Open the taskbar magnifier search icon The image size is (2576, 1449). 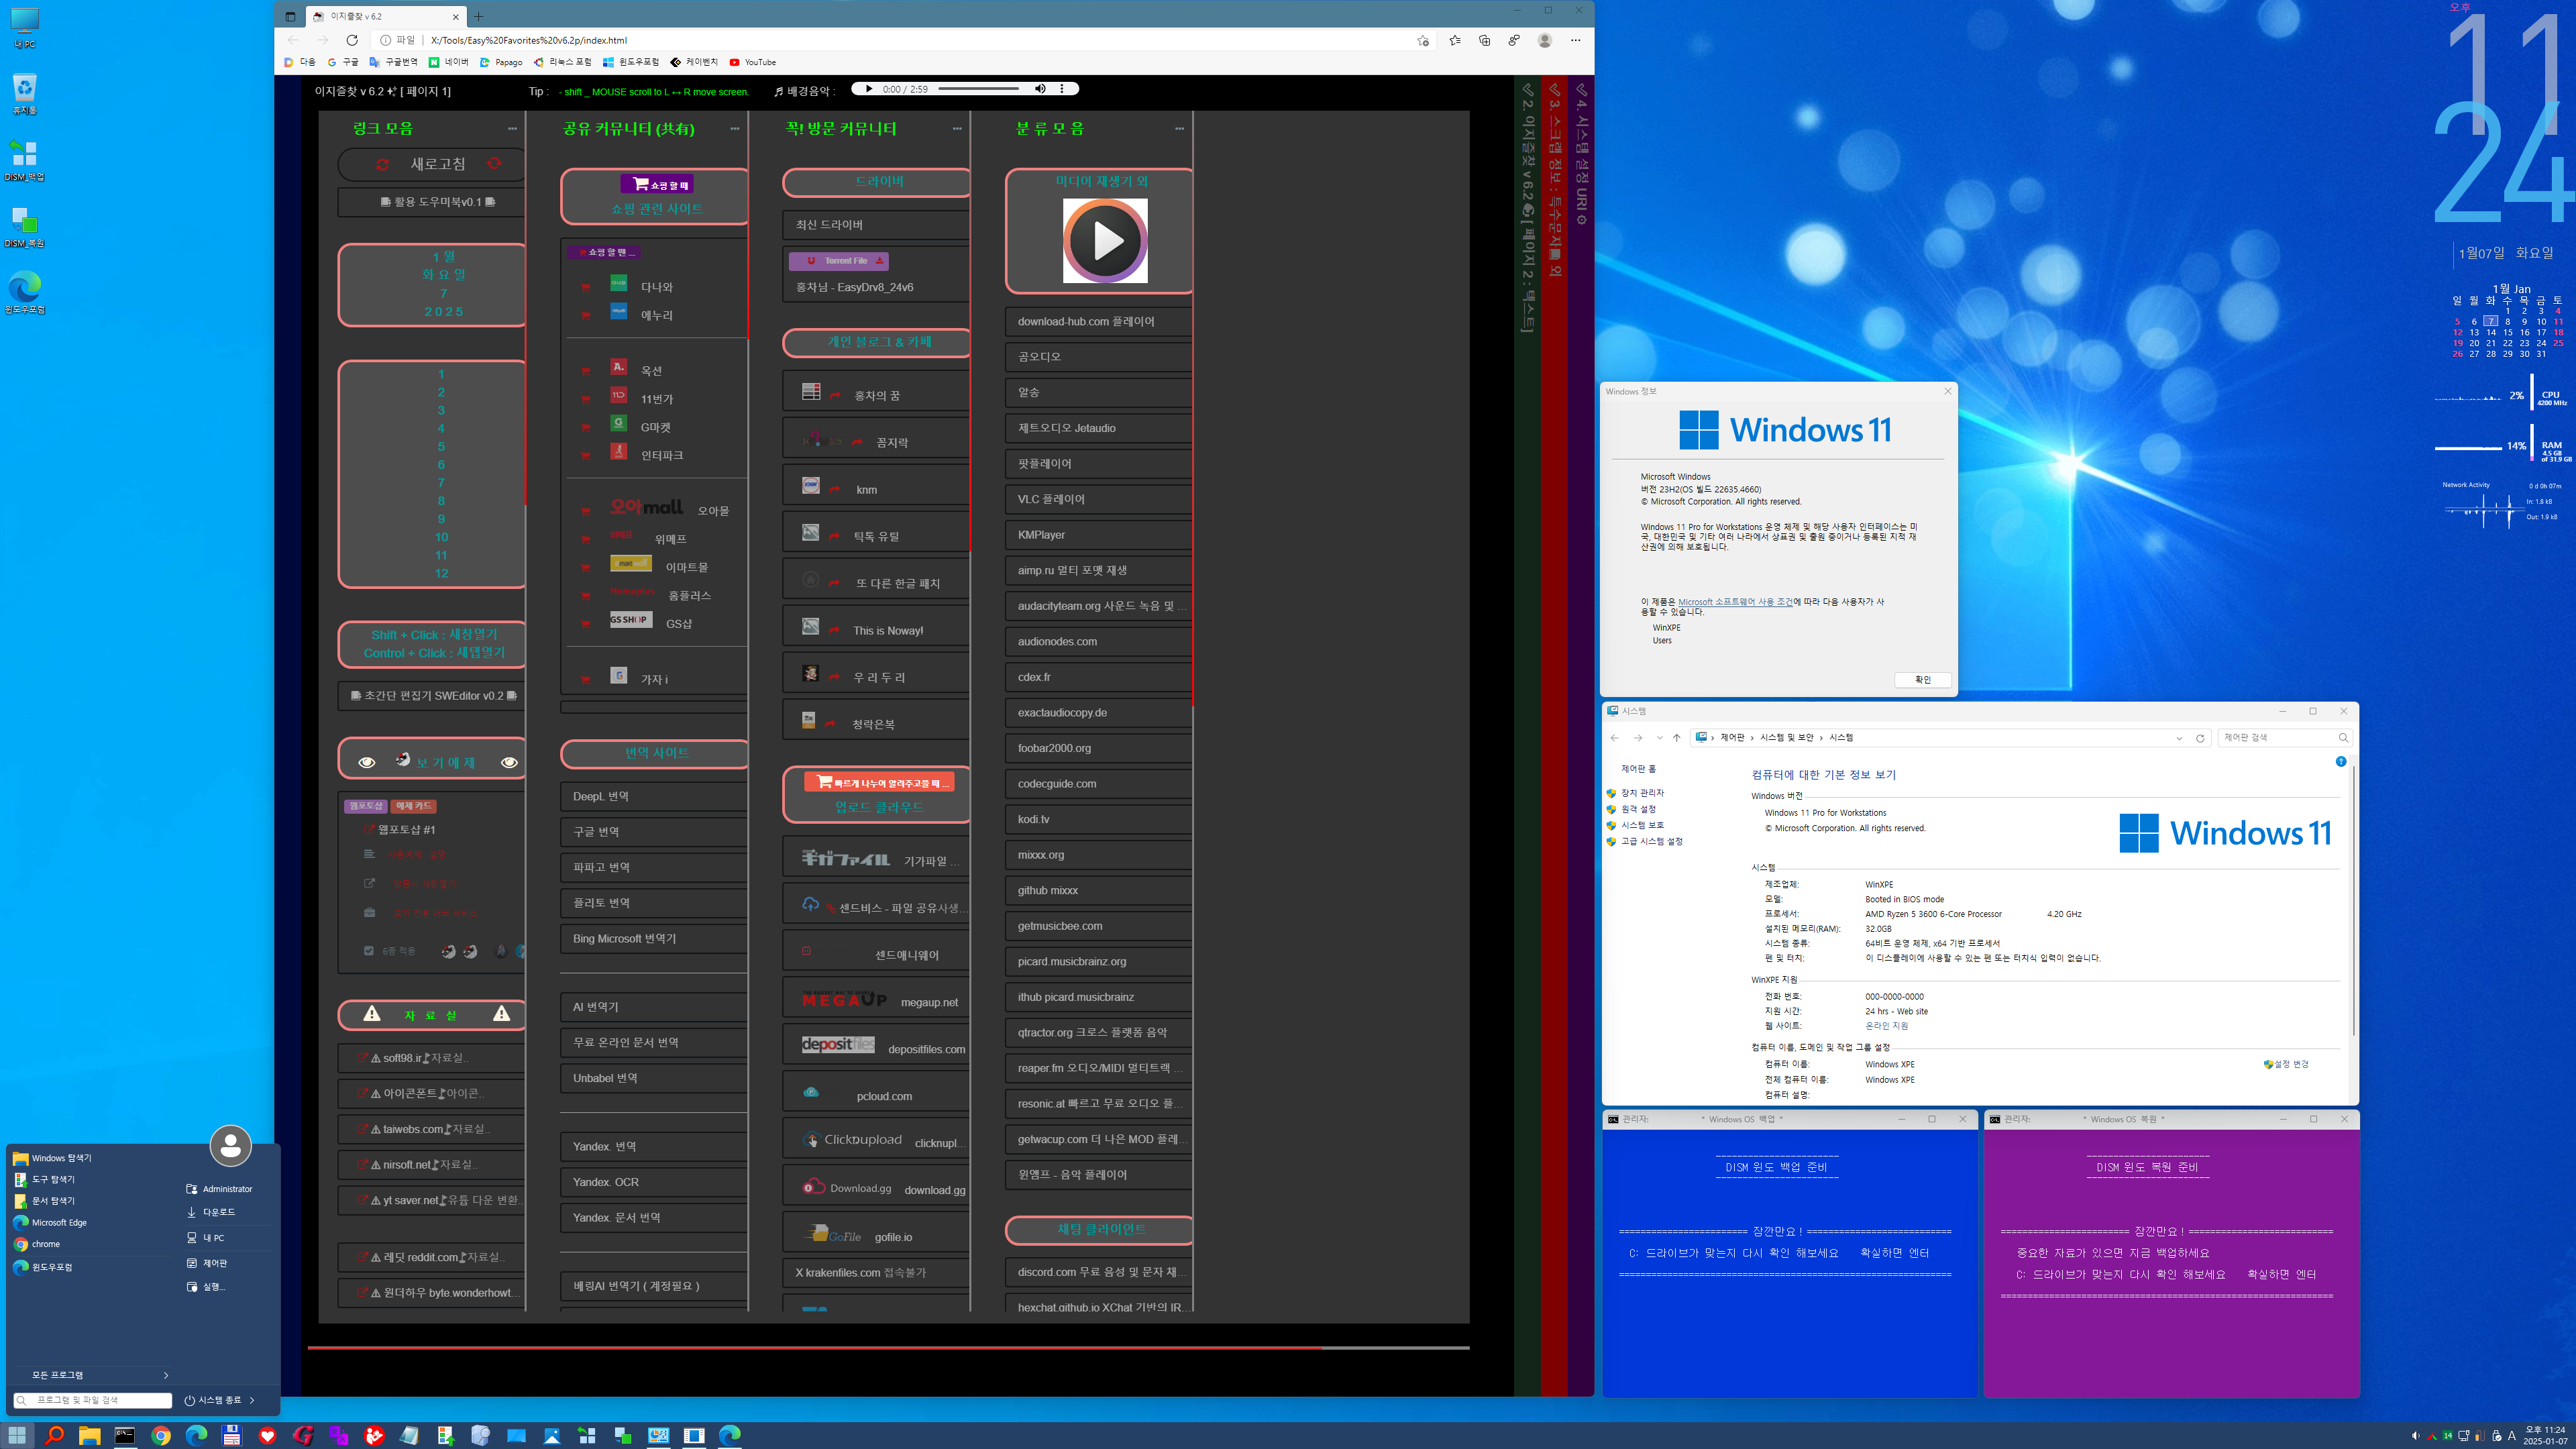pos(54,1435)
